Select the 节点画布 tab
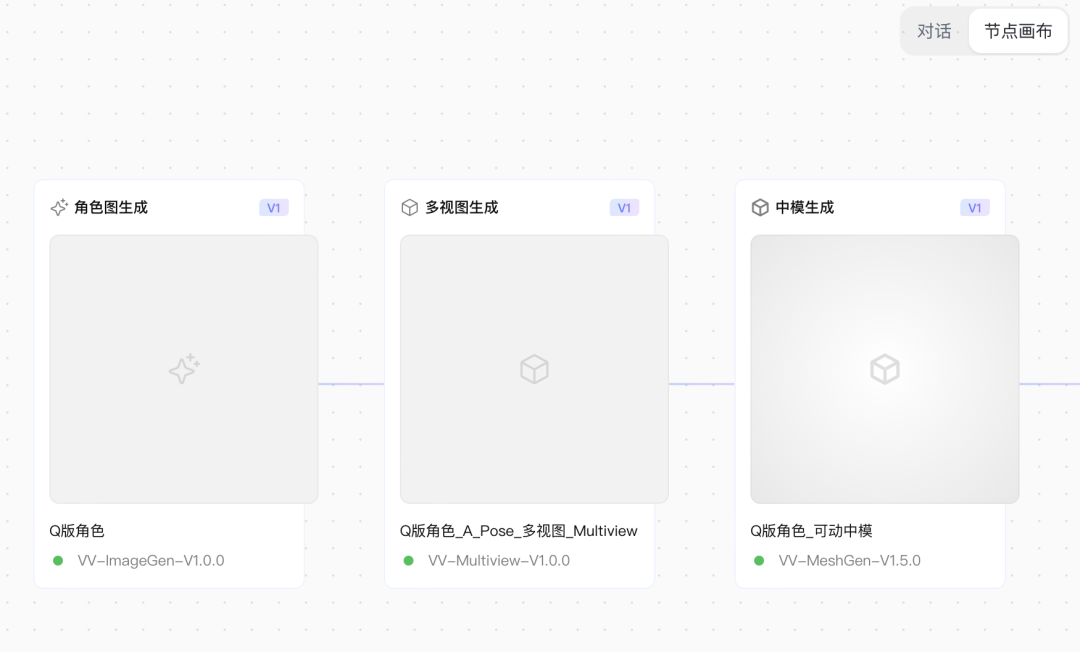The image size is (1080, 652). coord(1018,31)
